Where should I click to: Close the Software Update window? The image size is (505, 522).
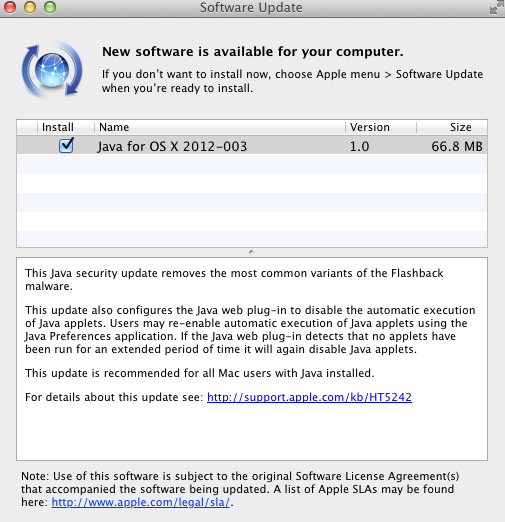click(10, 7)
